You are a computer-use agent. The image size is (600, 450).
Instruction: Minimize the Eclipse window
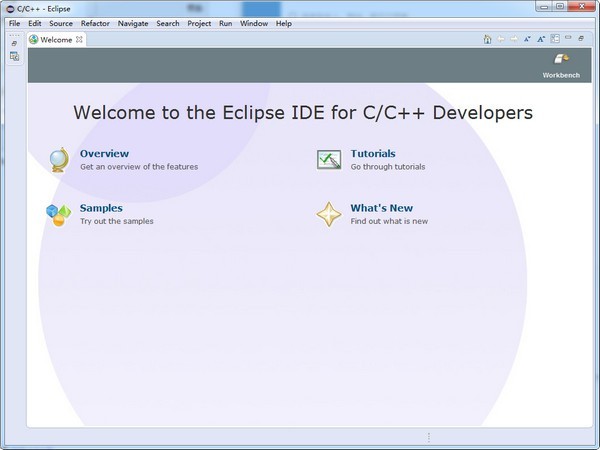tap(544, 7)
